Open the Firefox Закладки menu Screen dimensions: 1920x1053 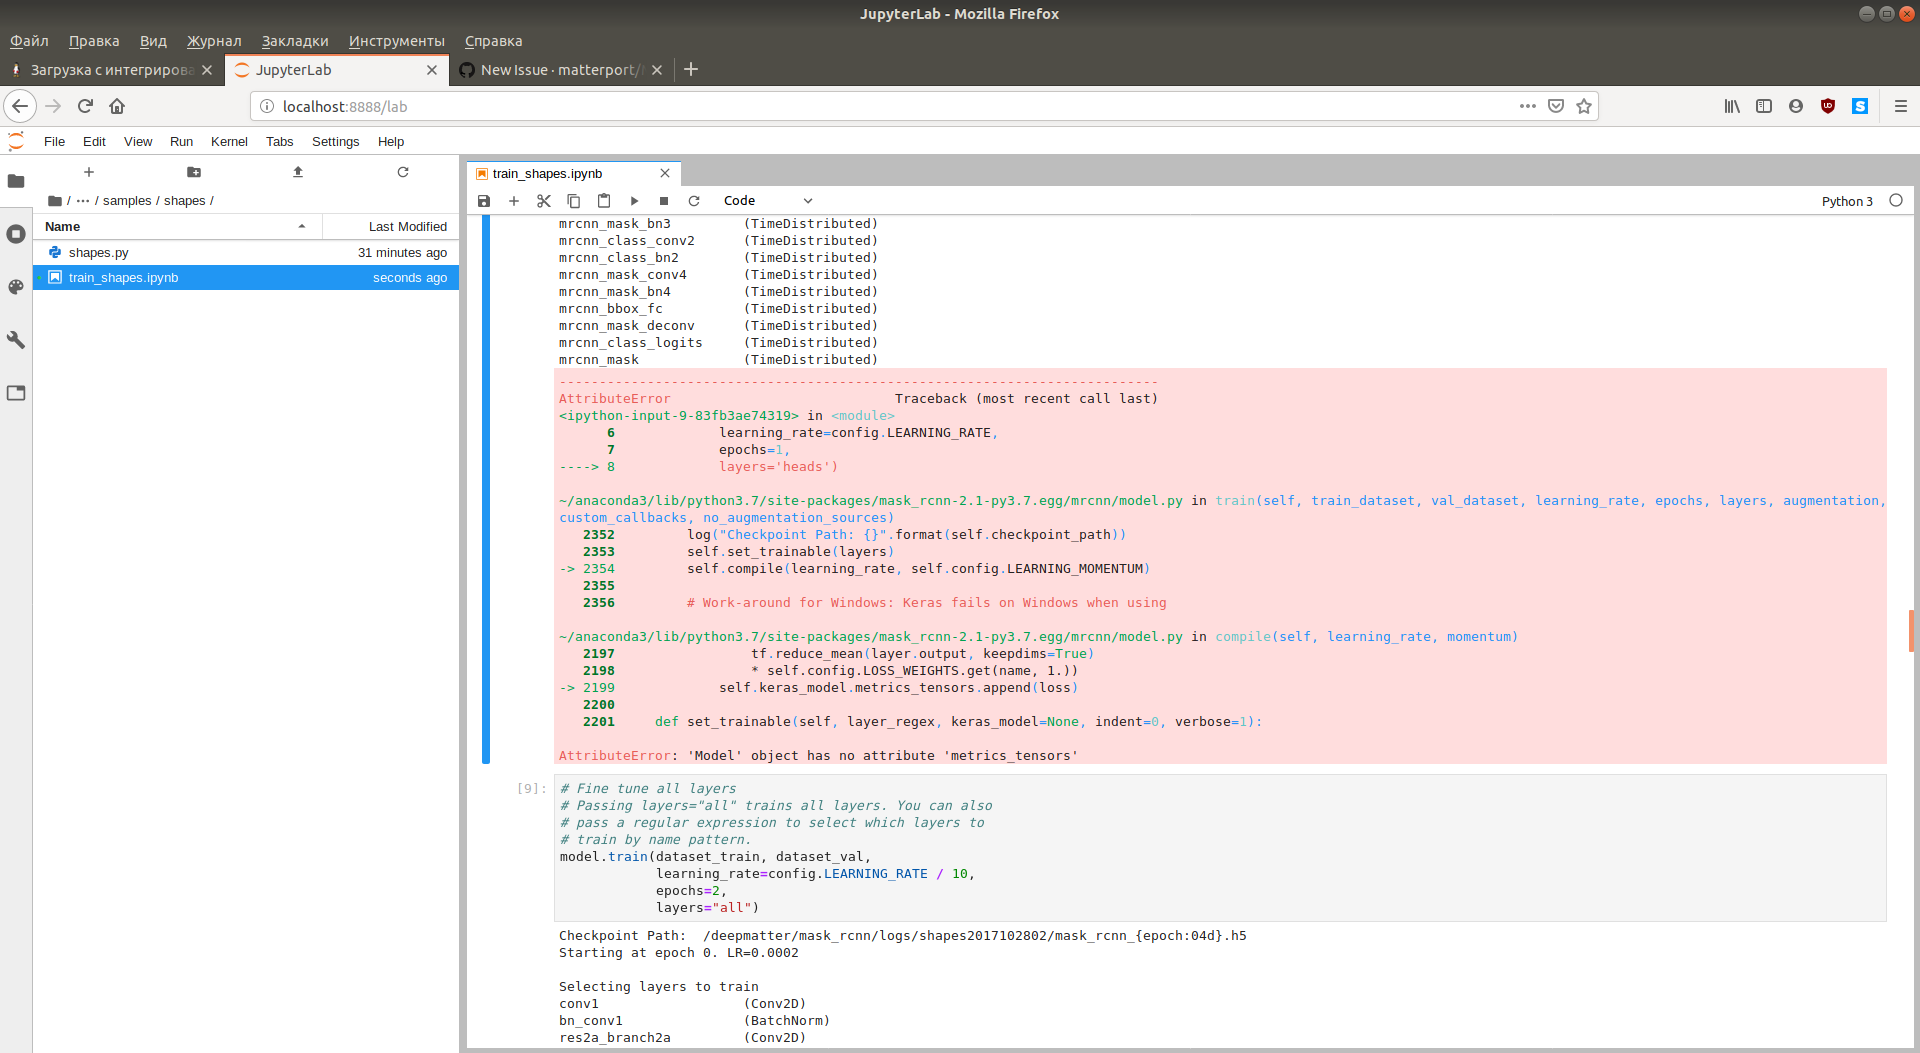point(295,41)
